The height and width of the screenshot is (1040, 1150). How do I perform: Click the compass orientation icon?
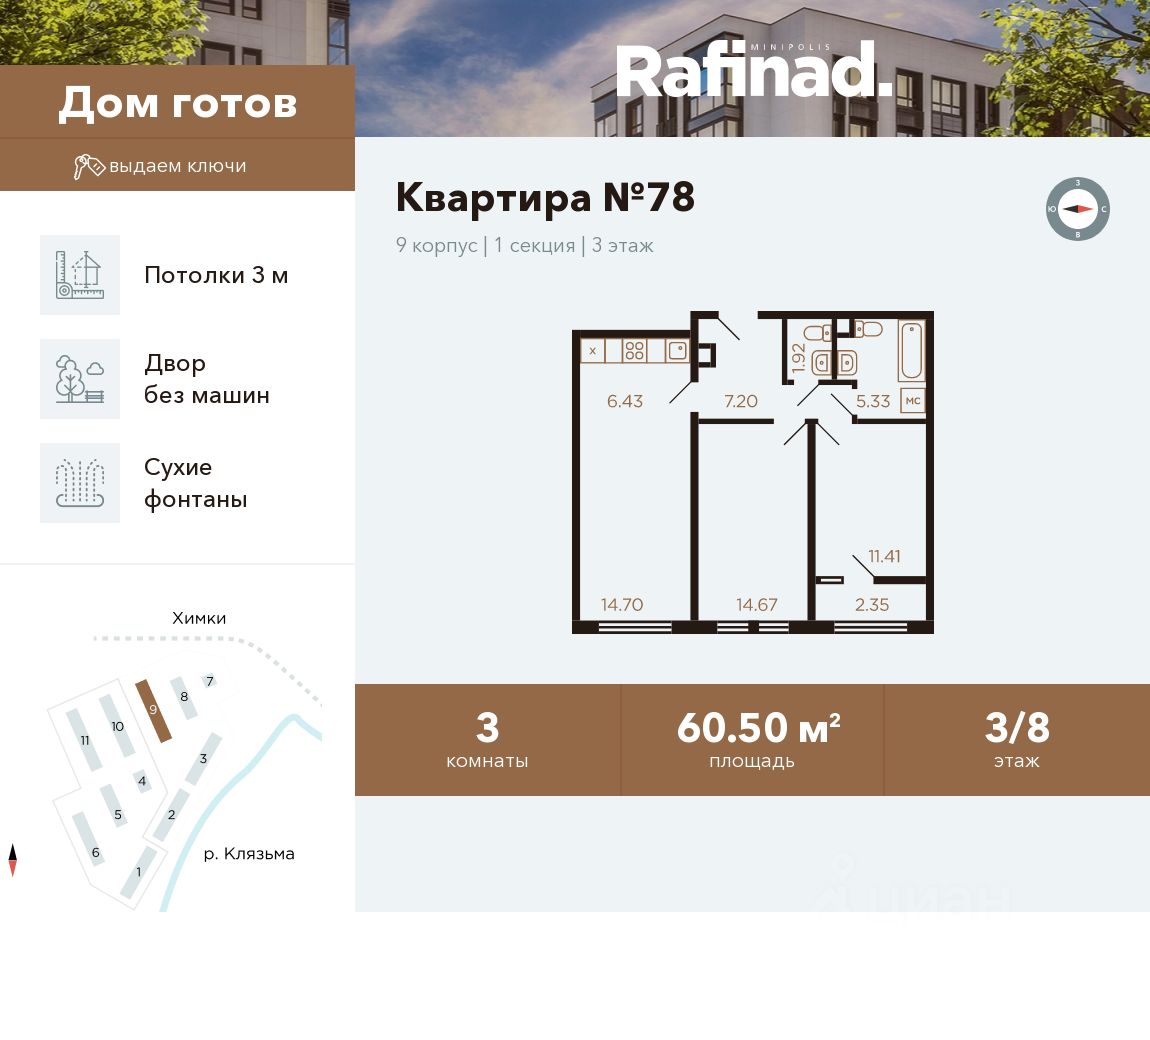click(1077, 209)
